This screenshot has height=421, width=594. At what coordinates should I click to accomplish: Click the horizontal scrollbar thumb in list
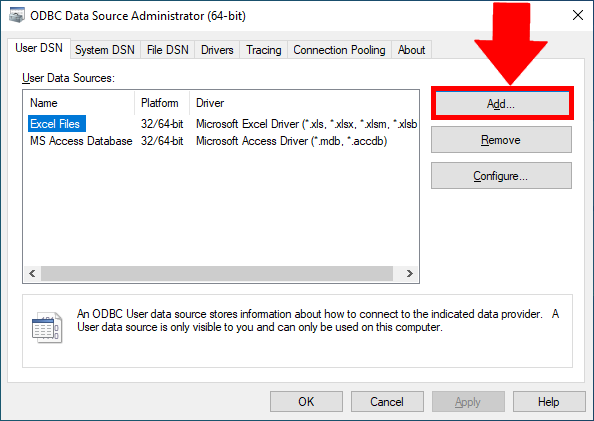(217, 273)
